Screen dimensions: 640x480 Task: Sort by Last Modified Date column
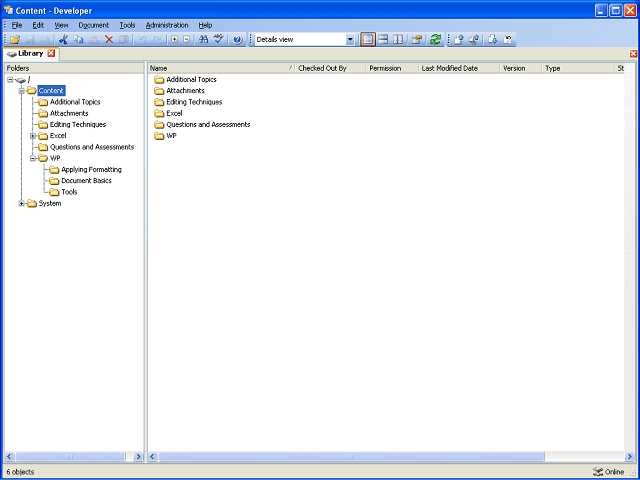[459, 68]
